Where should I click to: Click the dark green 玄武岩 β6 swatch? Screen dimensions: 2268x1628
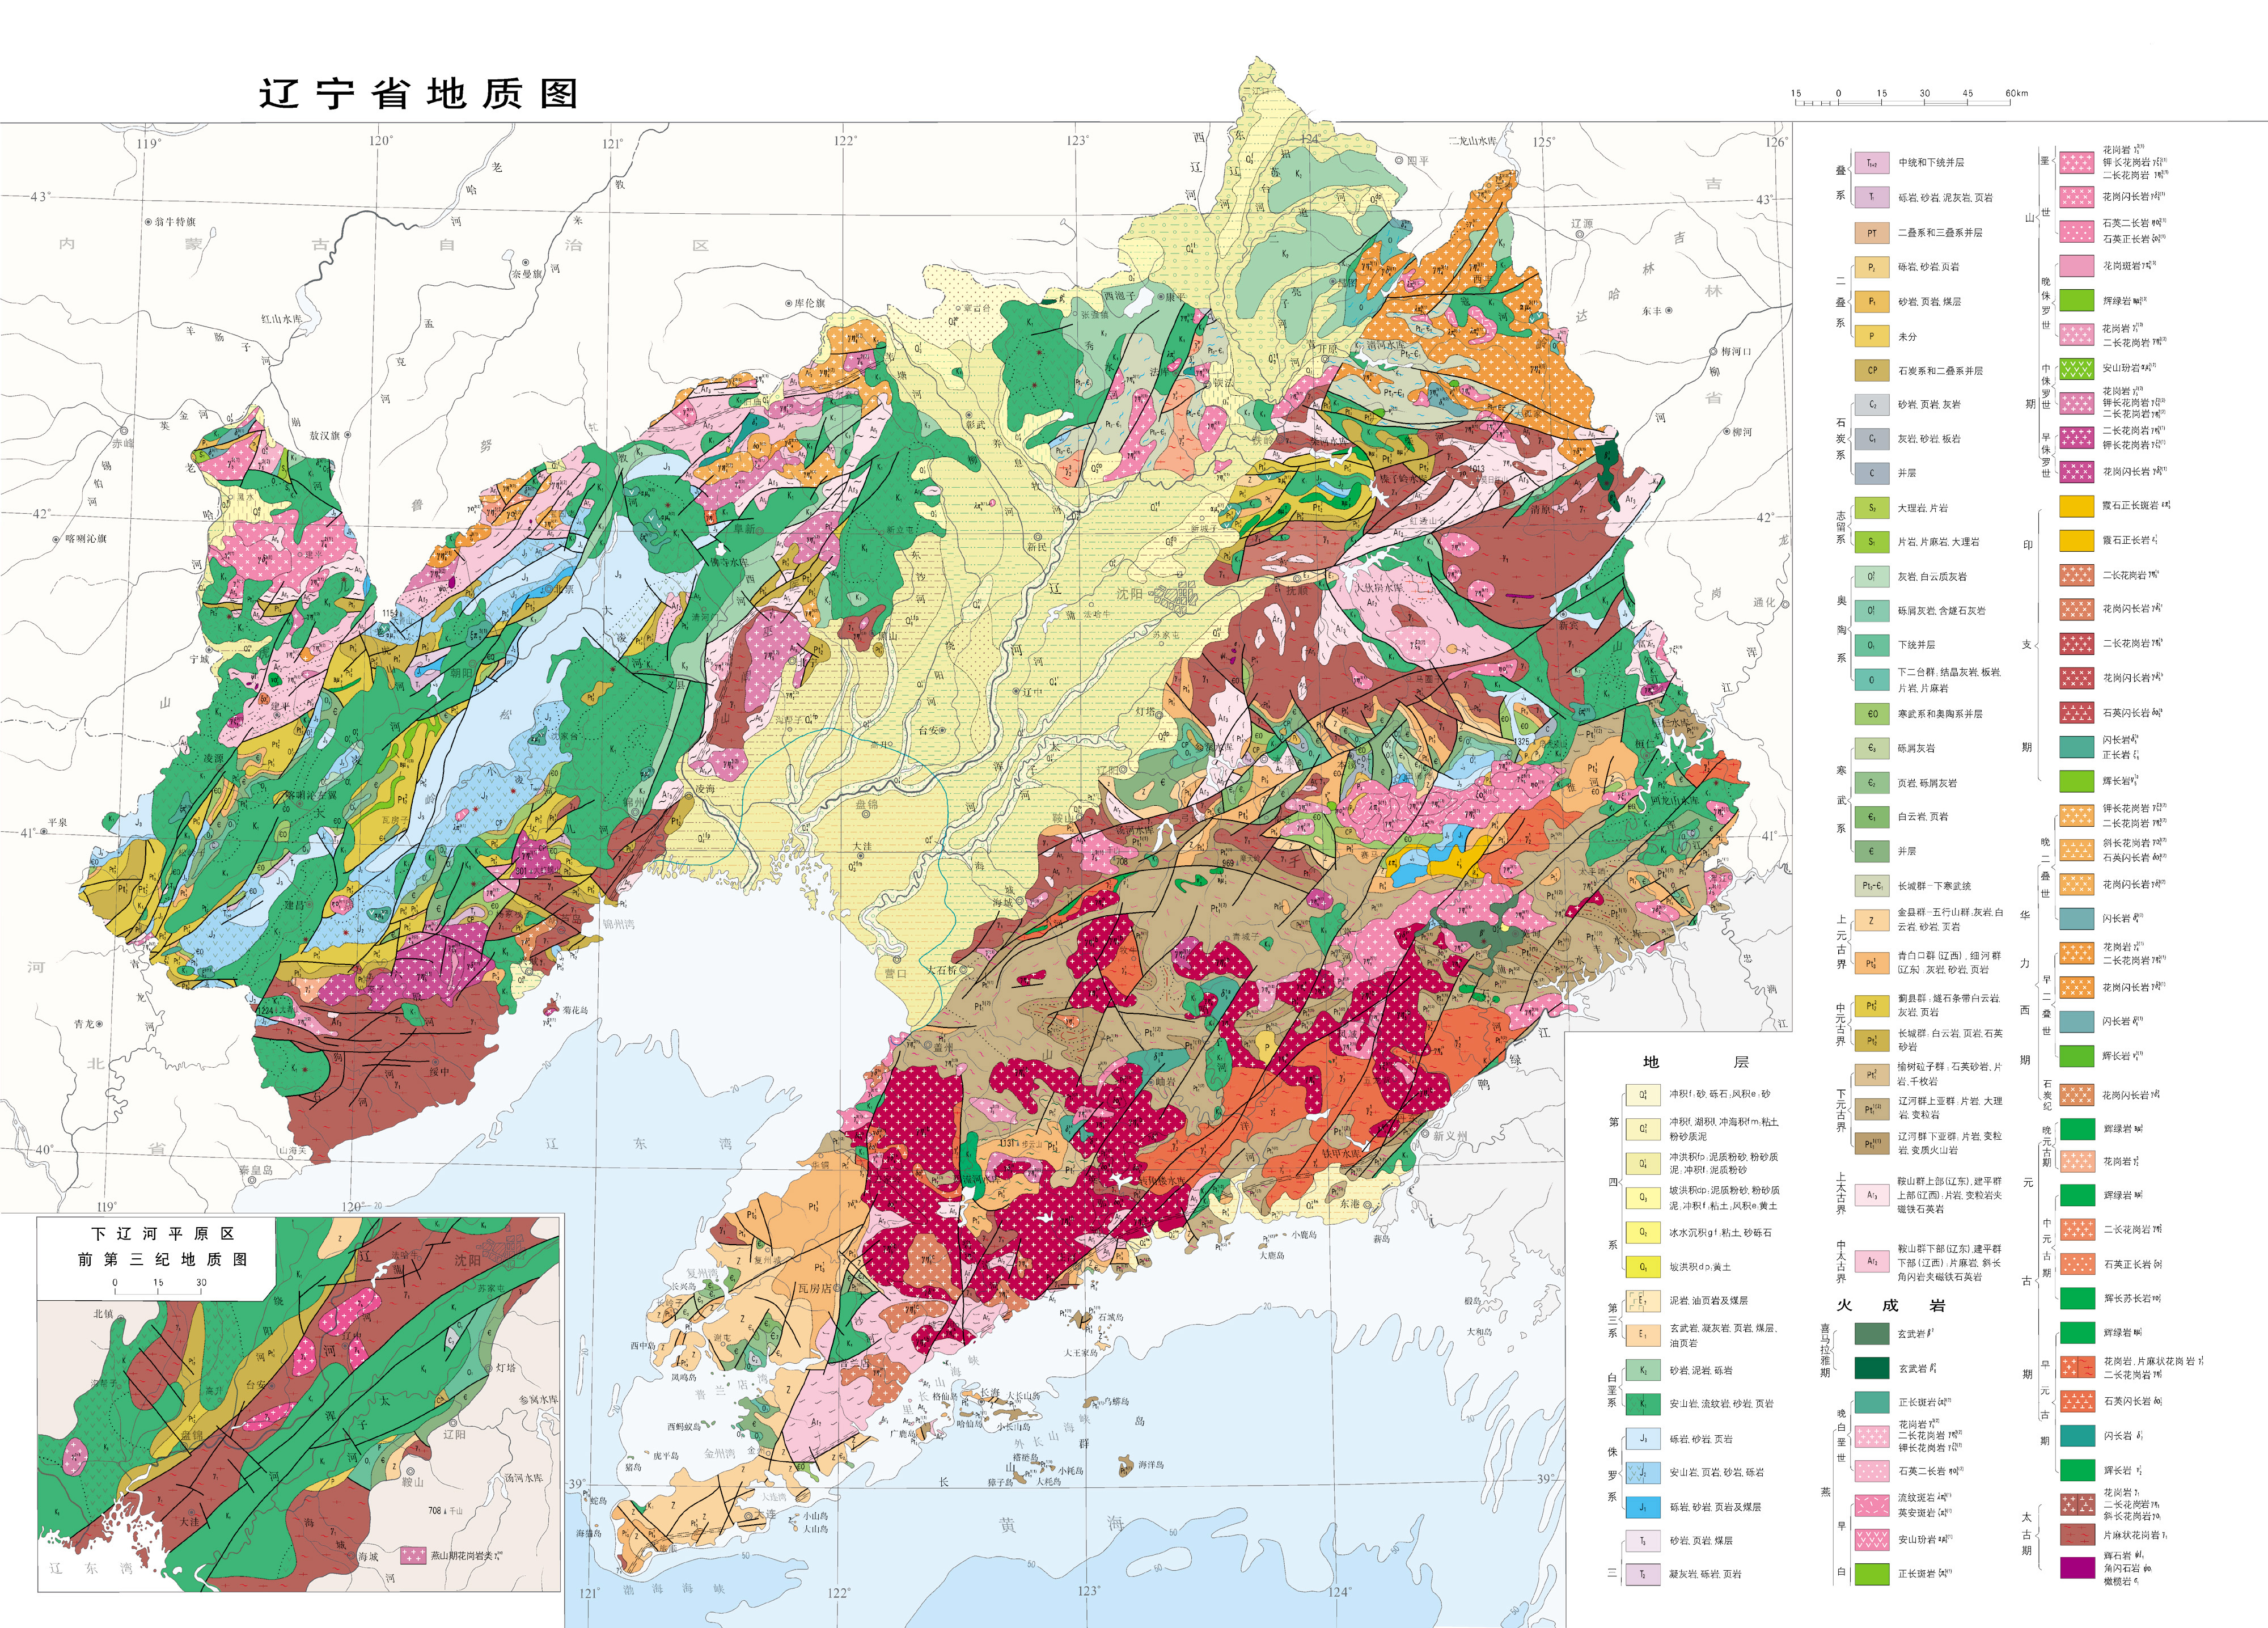1871,1368
